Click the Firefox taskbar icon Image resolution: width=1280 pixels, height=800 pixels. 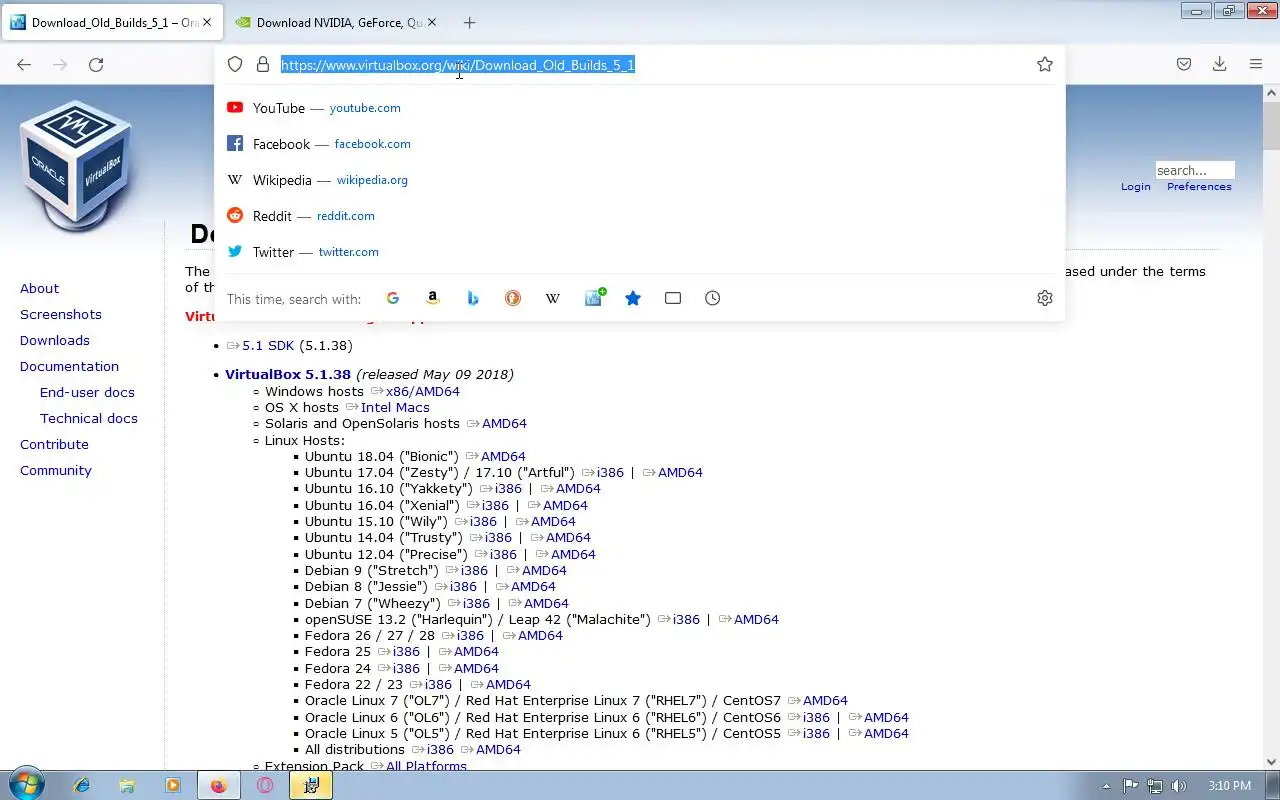point(218,786)
